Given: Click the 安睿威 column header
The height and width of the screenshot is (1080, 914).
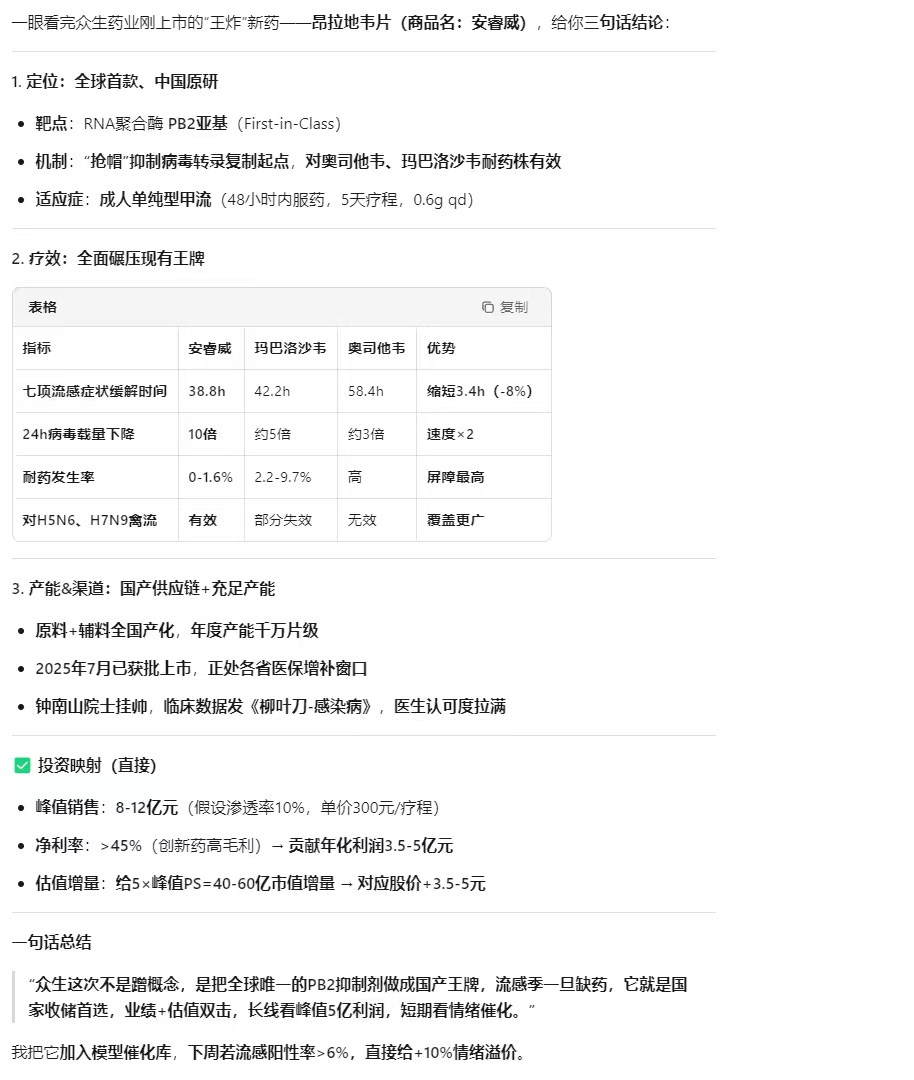Looking at the screenshot, I should [210, 348].
